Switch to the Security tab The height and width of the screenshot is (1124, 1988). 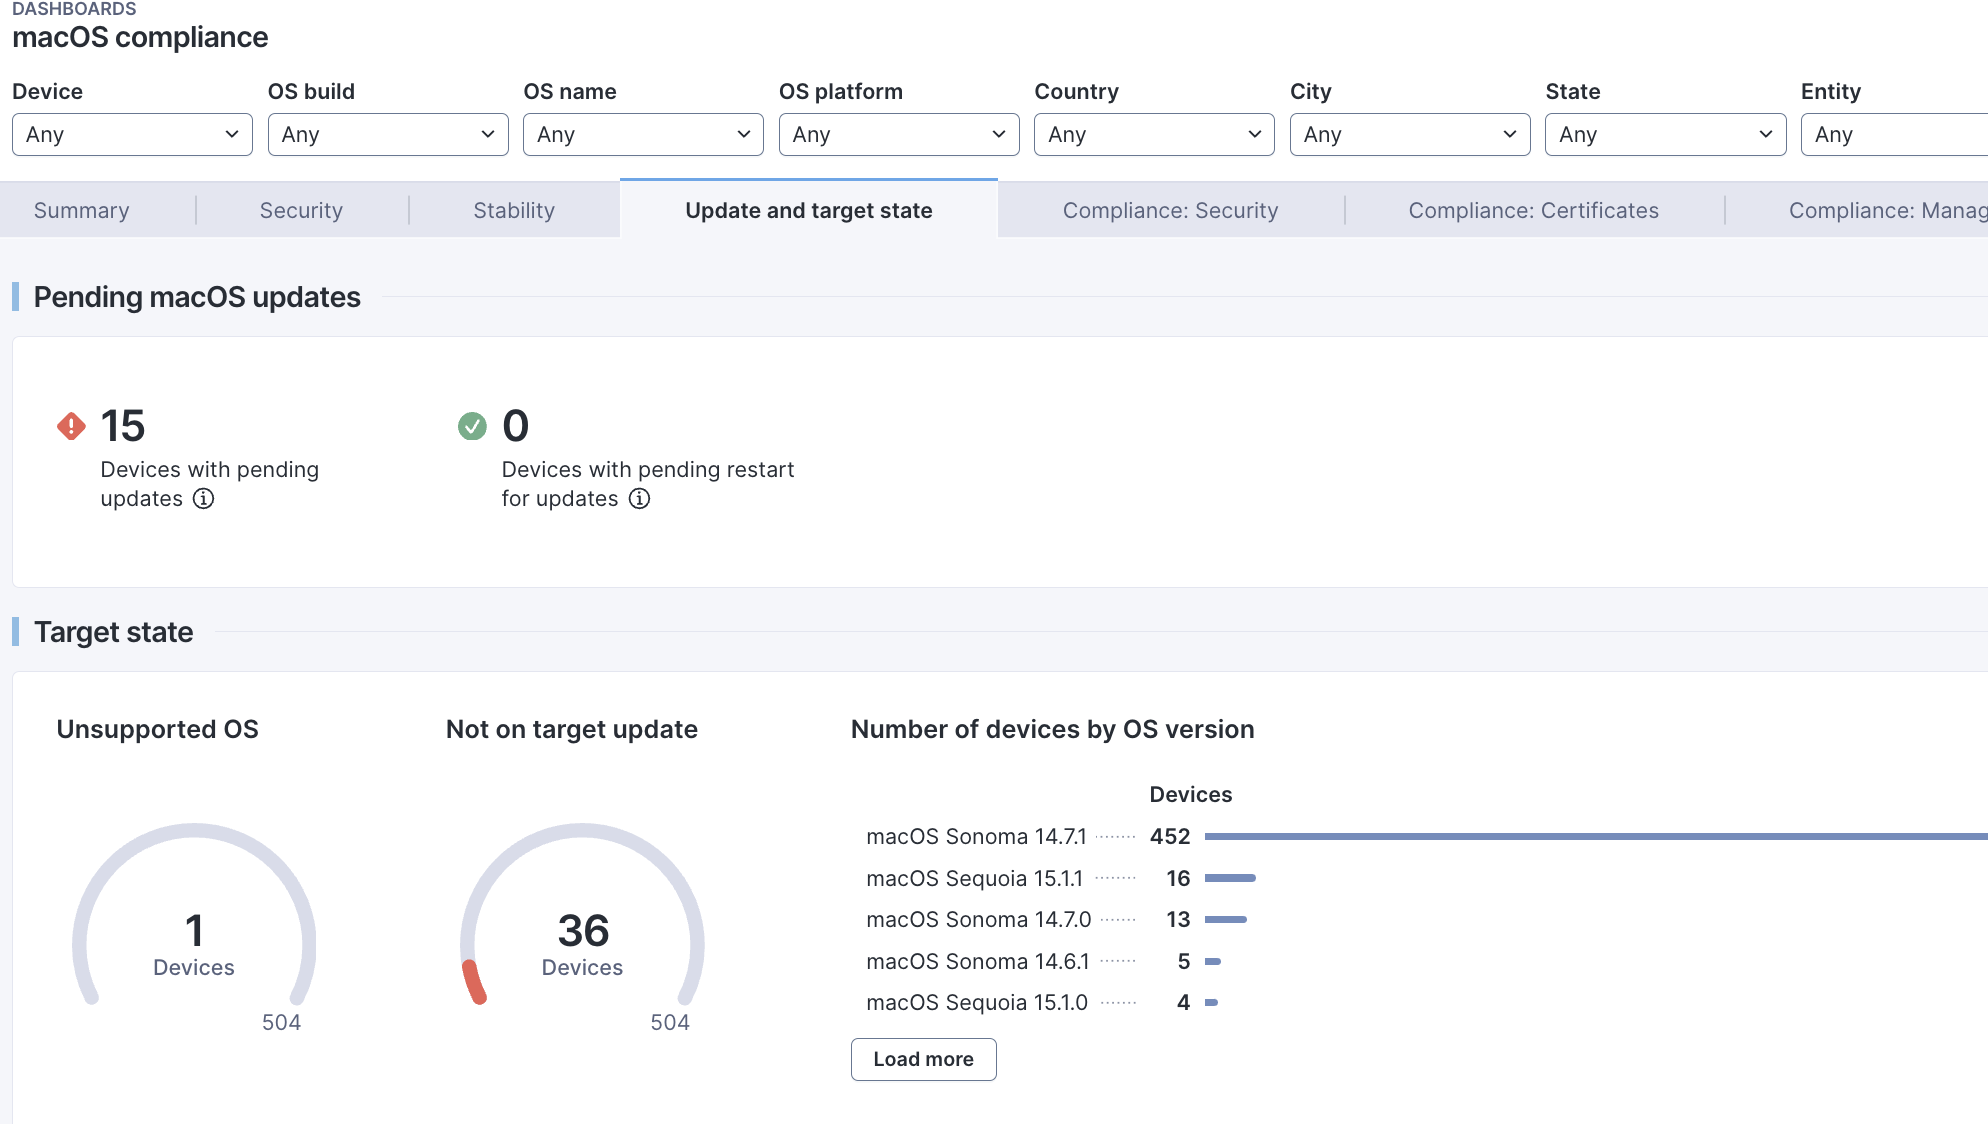[x=301, y=210]
